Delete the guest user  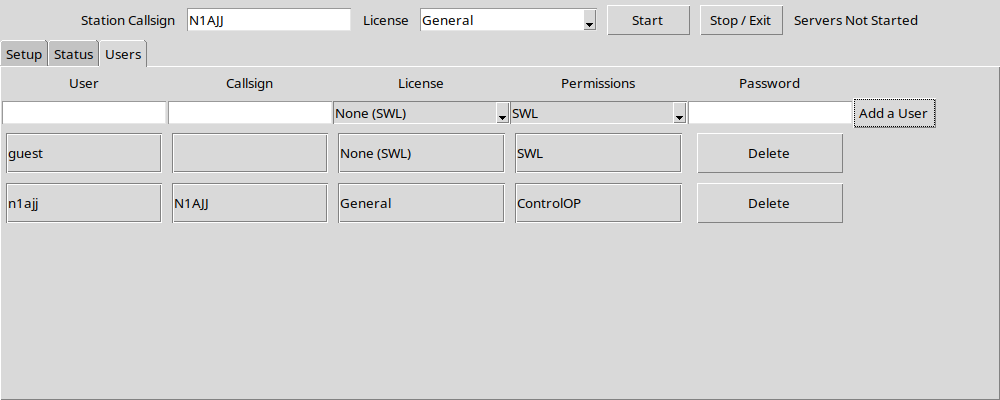click(769, 153)
